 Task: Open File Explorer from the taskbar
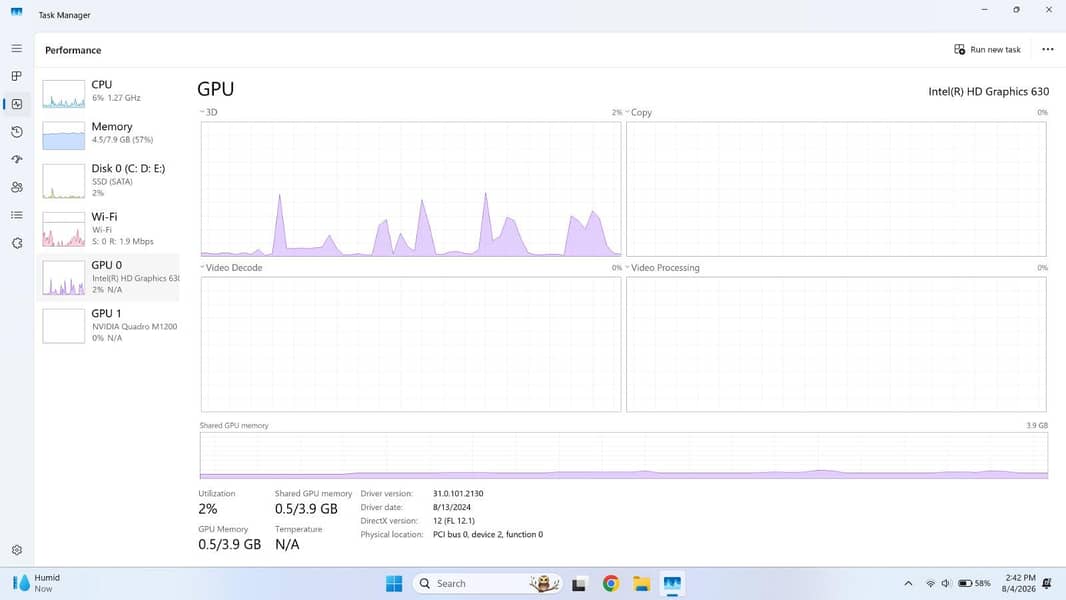click(x=641, y=584)
